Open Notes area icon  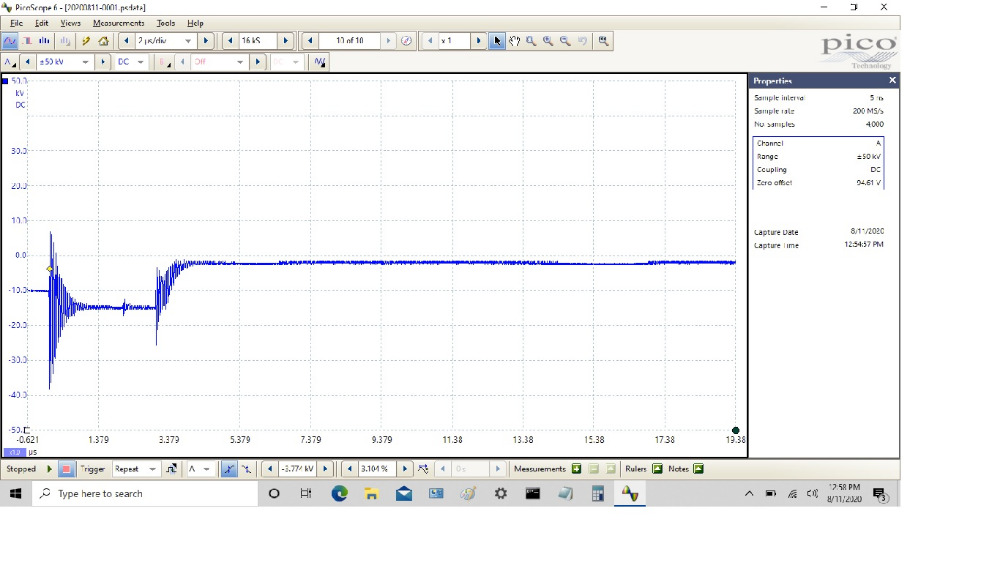698,469
